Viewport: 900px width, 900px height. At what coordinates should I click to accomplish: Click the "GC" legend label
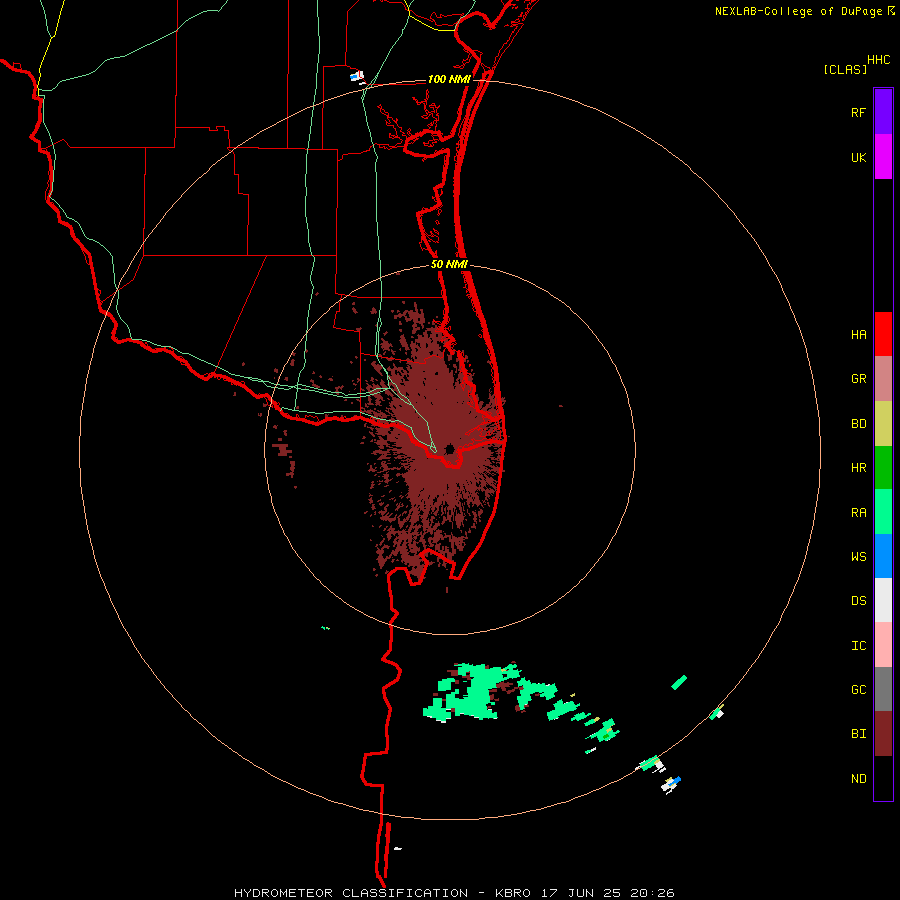(x=858, y=690)
